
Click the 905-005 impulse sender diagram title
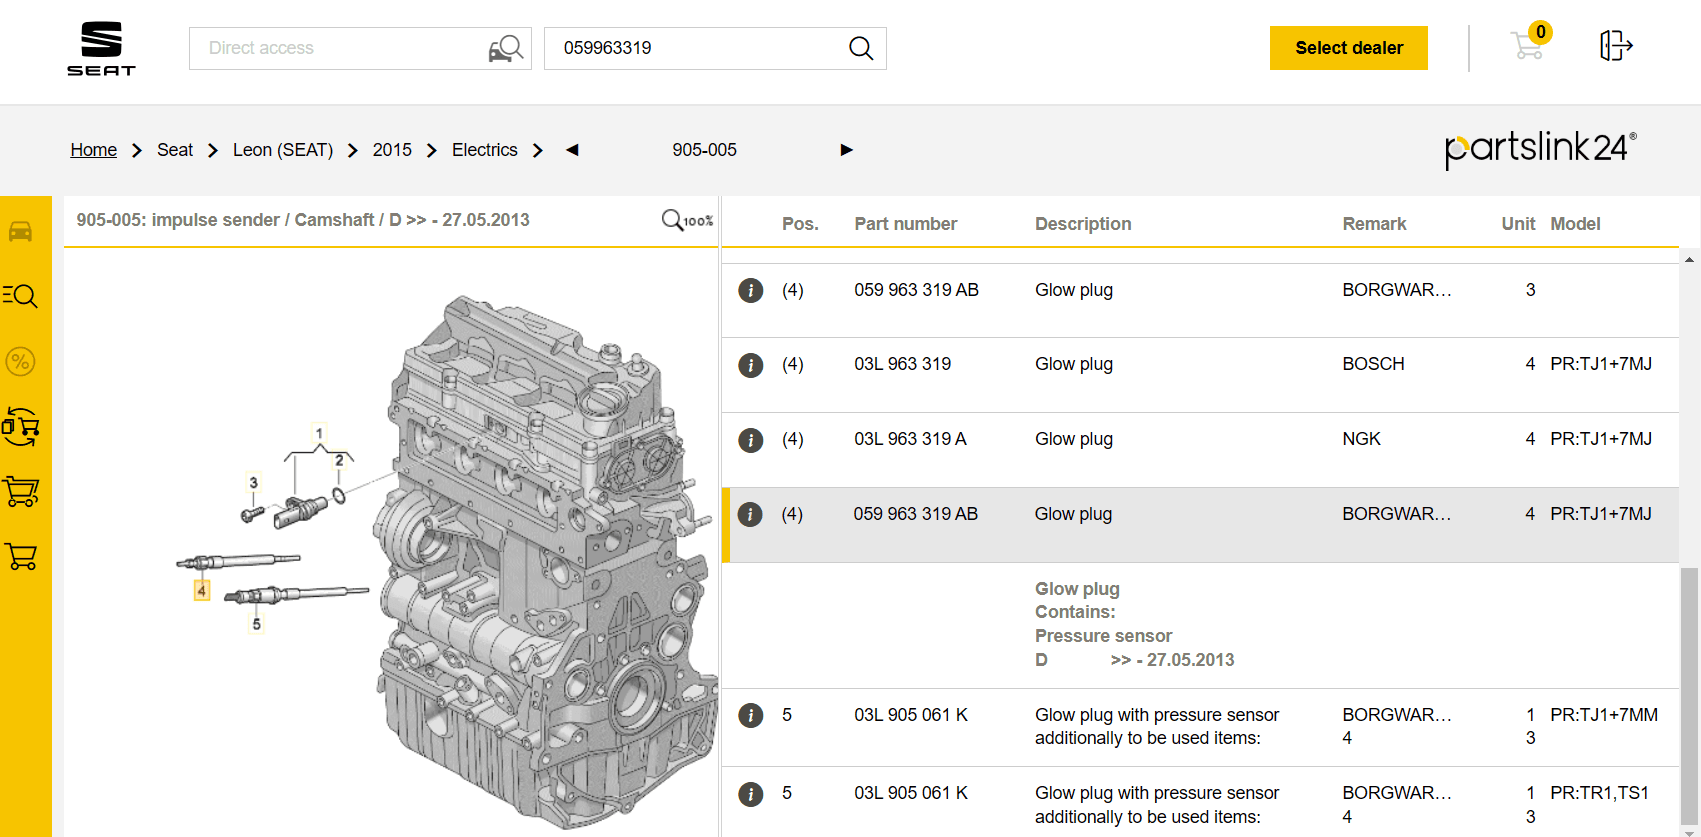[303, 220]
